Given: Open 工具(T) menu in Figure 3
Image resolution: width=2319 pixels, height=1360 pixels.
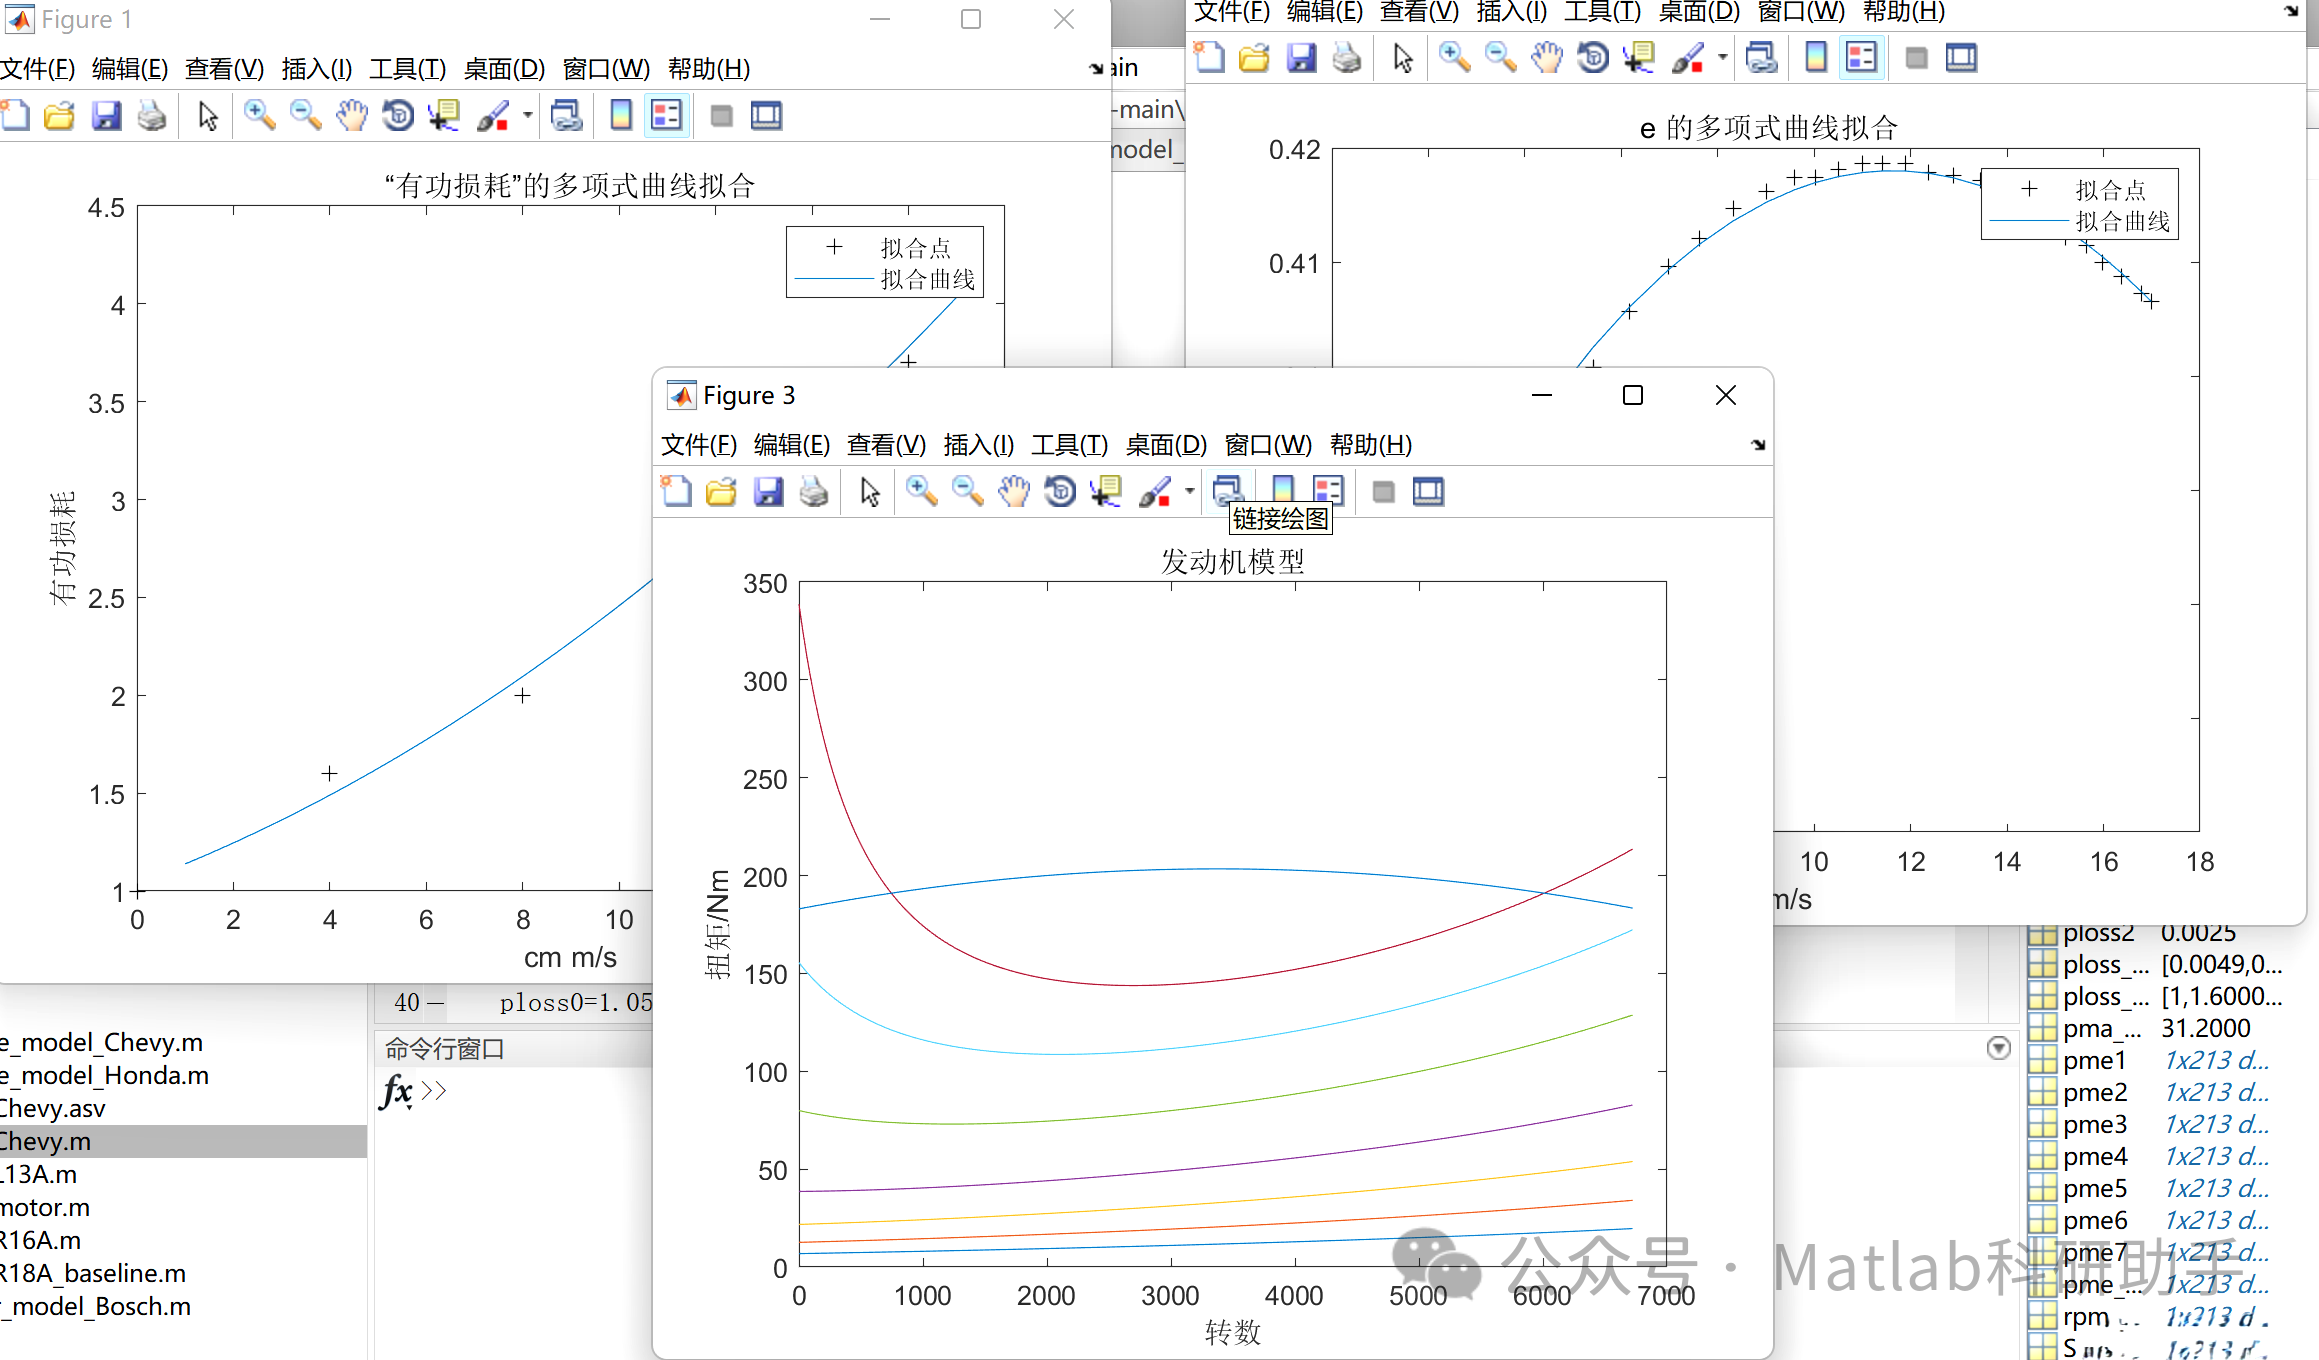Looking at the screenshot, I should coord(1069,445).
